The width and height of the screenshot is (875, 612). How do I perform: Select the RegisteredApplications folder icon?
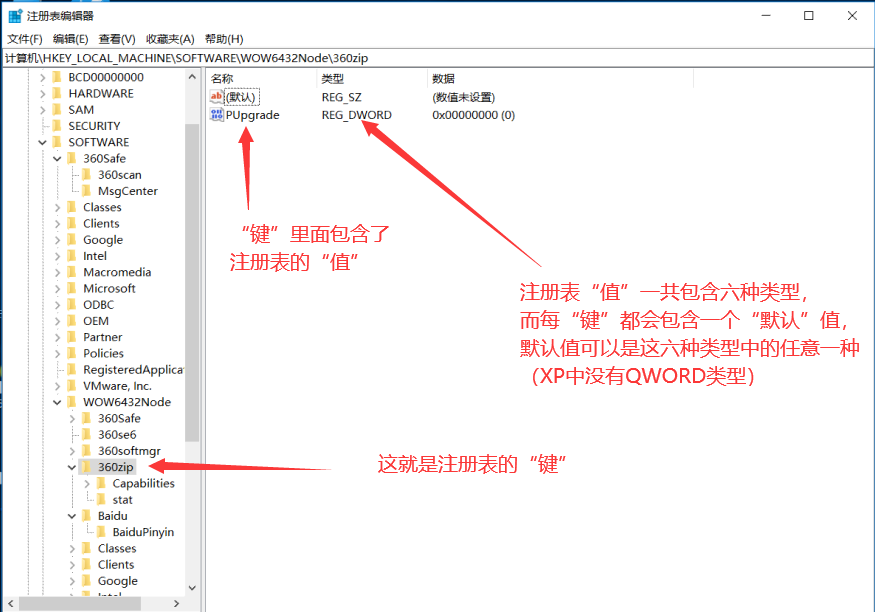[x=71, y=369]
